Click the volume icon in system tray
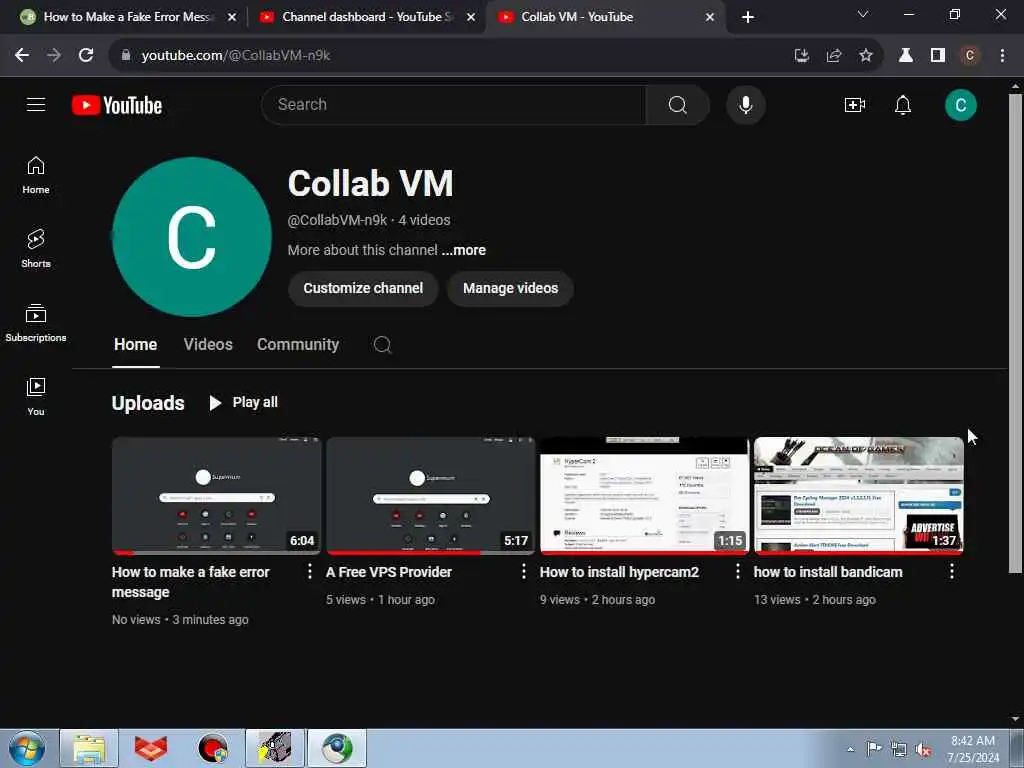 923,750
